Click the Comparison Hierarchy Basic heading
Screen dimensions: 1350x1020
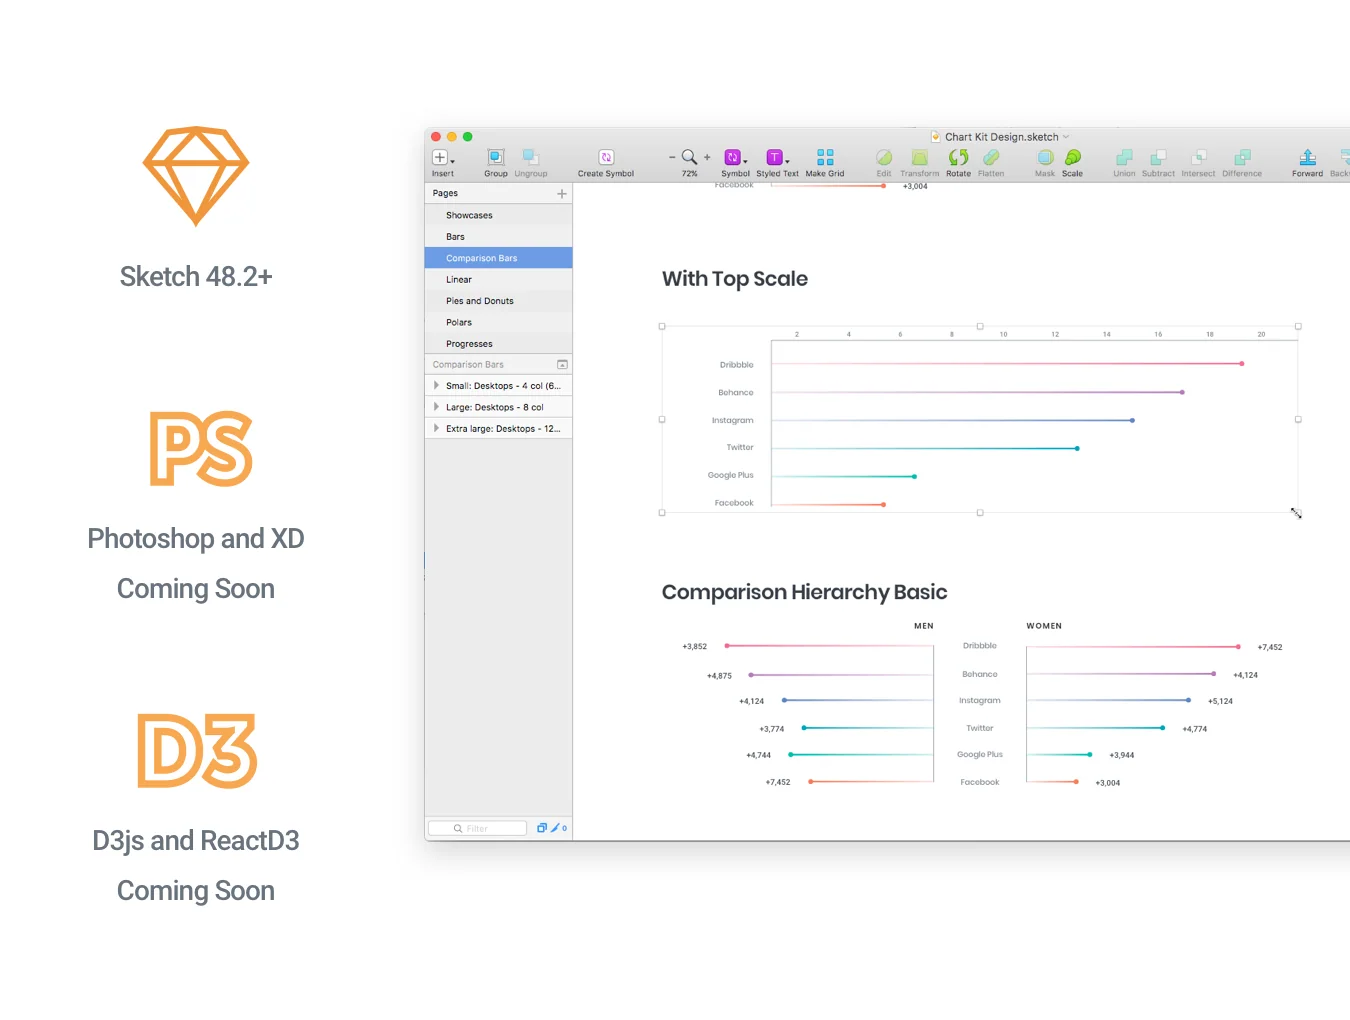(x=804, y=592)
